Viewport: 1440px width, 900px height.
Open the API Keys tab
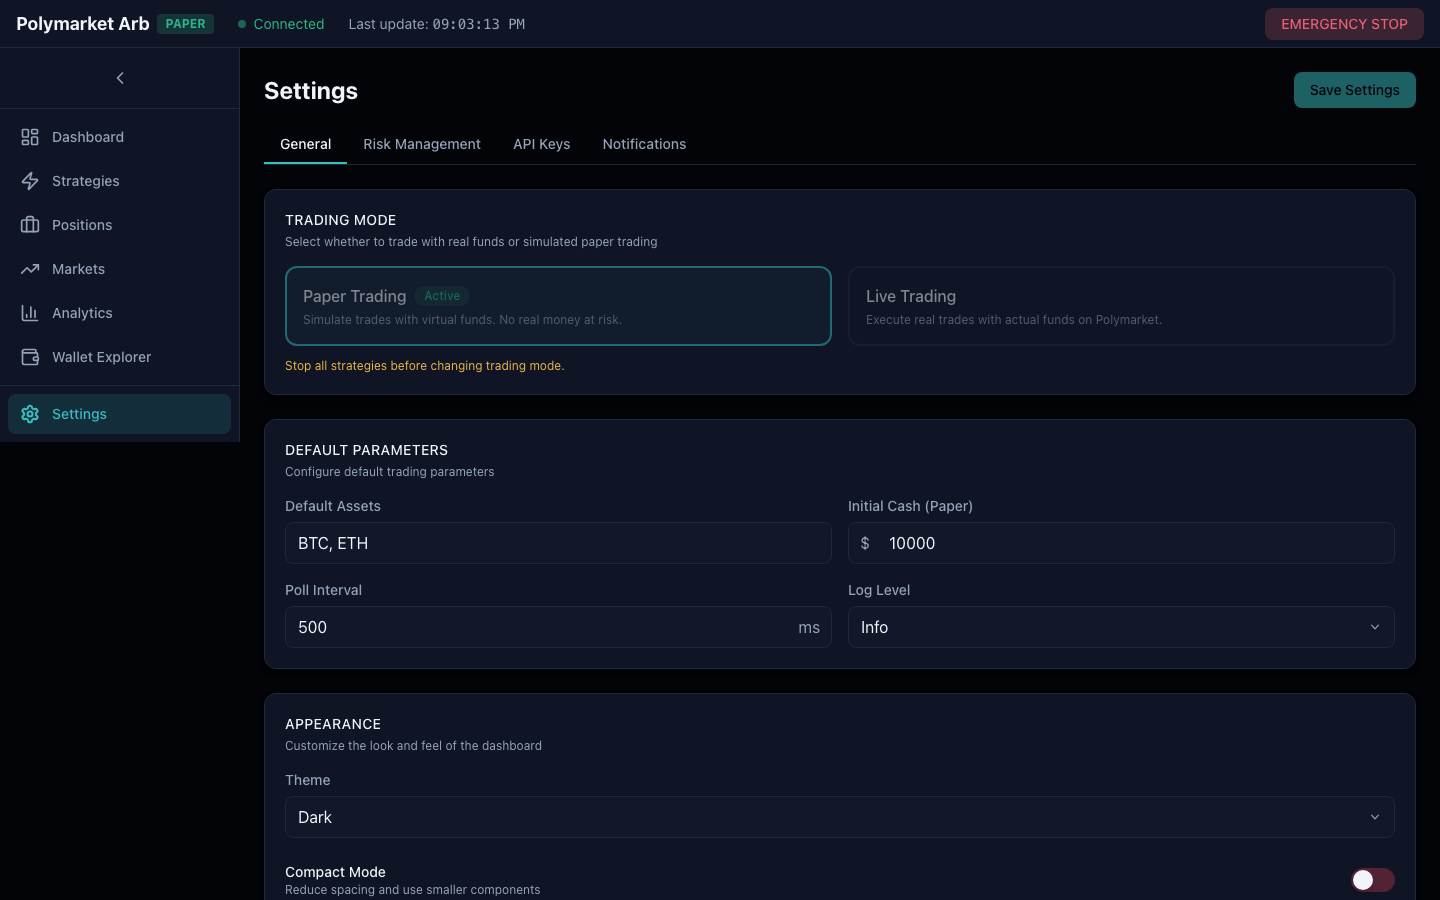point(541,144)
